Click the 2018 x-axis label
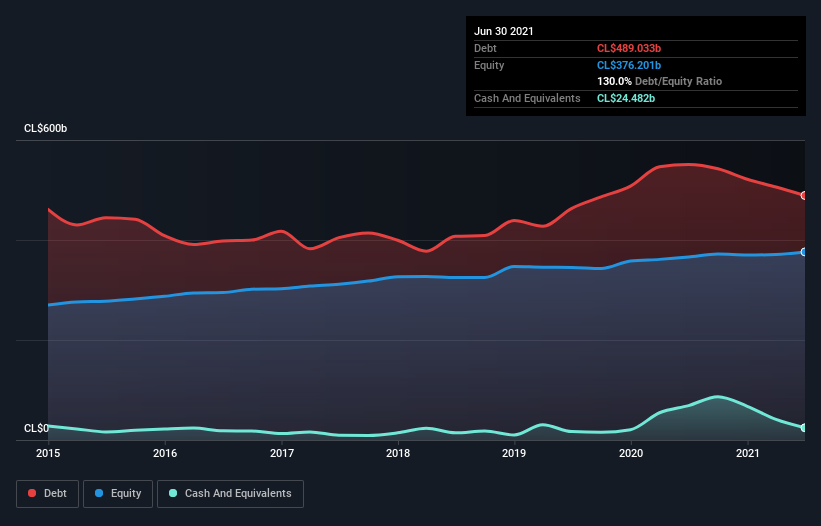Screen dimensions: 821x526 (398, 453)
